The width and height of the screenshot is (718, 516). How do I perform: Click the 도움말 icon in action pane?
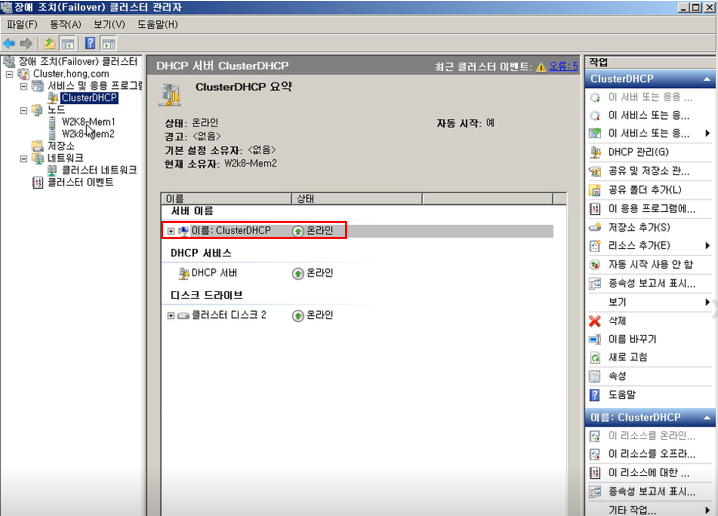(x=595, y=395)
